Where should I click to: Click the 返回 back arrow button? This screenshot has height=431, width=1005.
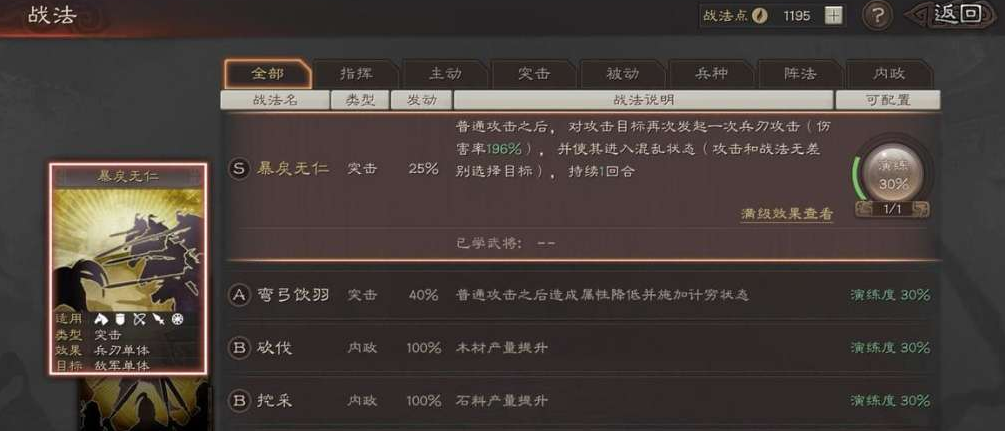(954, 15)
